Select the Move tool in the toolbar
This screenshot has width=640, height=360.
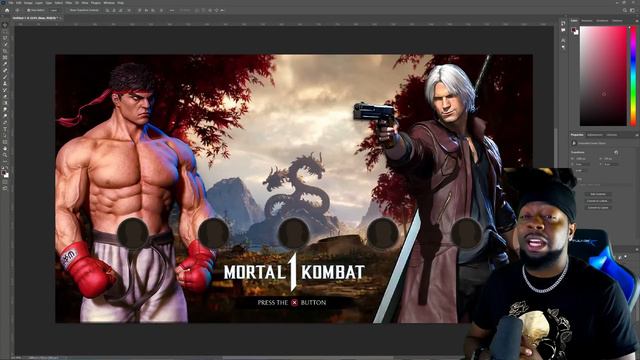(x=5, y=25)
